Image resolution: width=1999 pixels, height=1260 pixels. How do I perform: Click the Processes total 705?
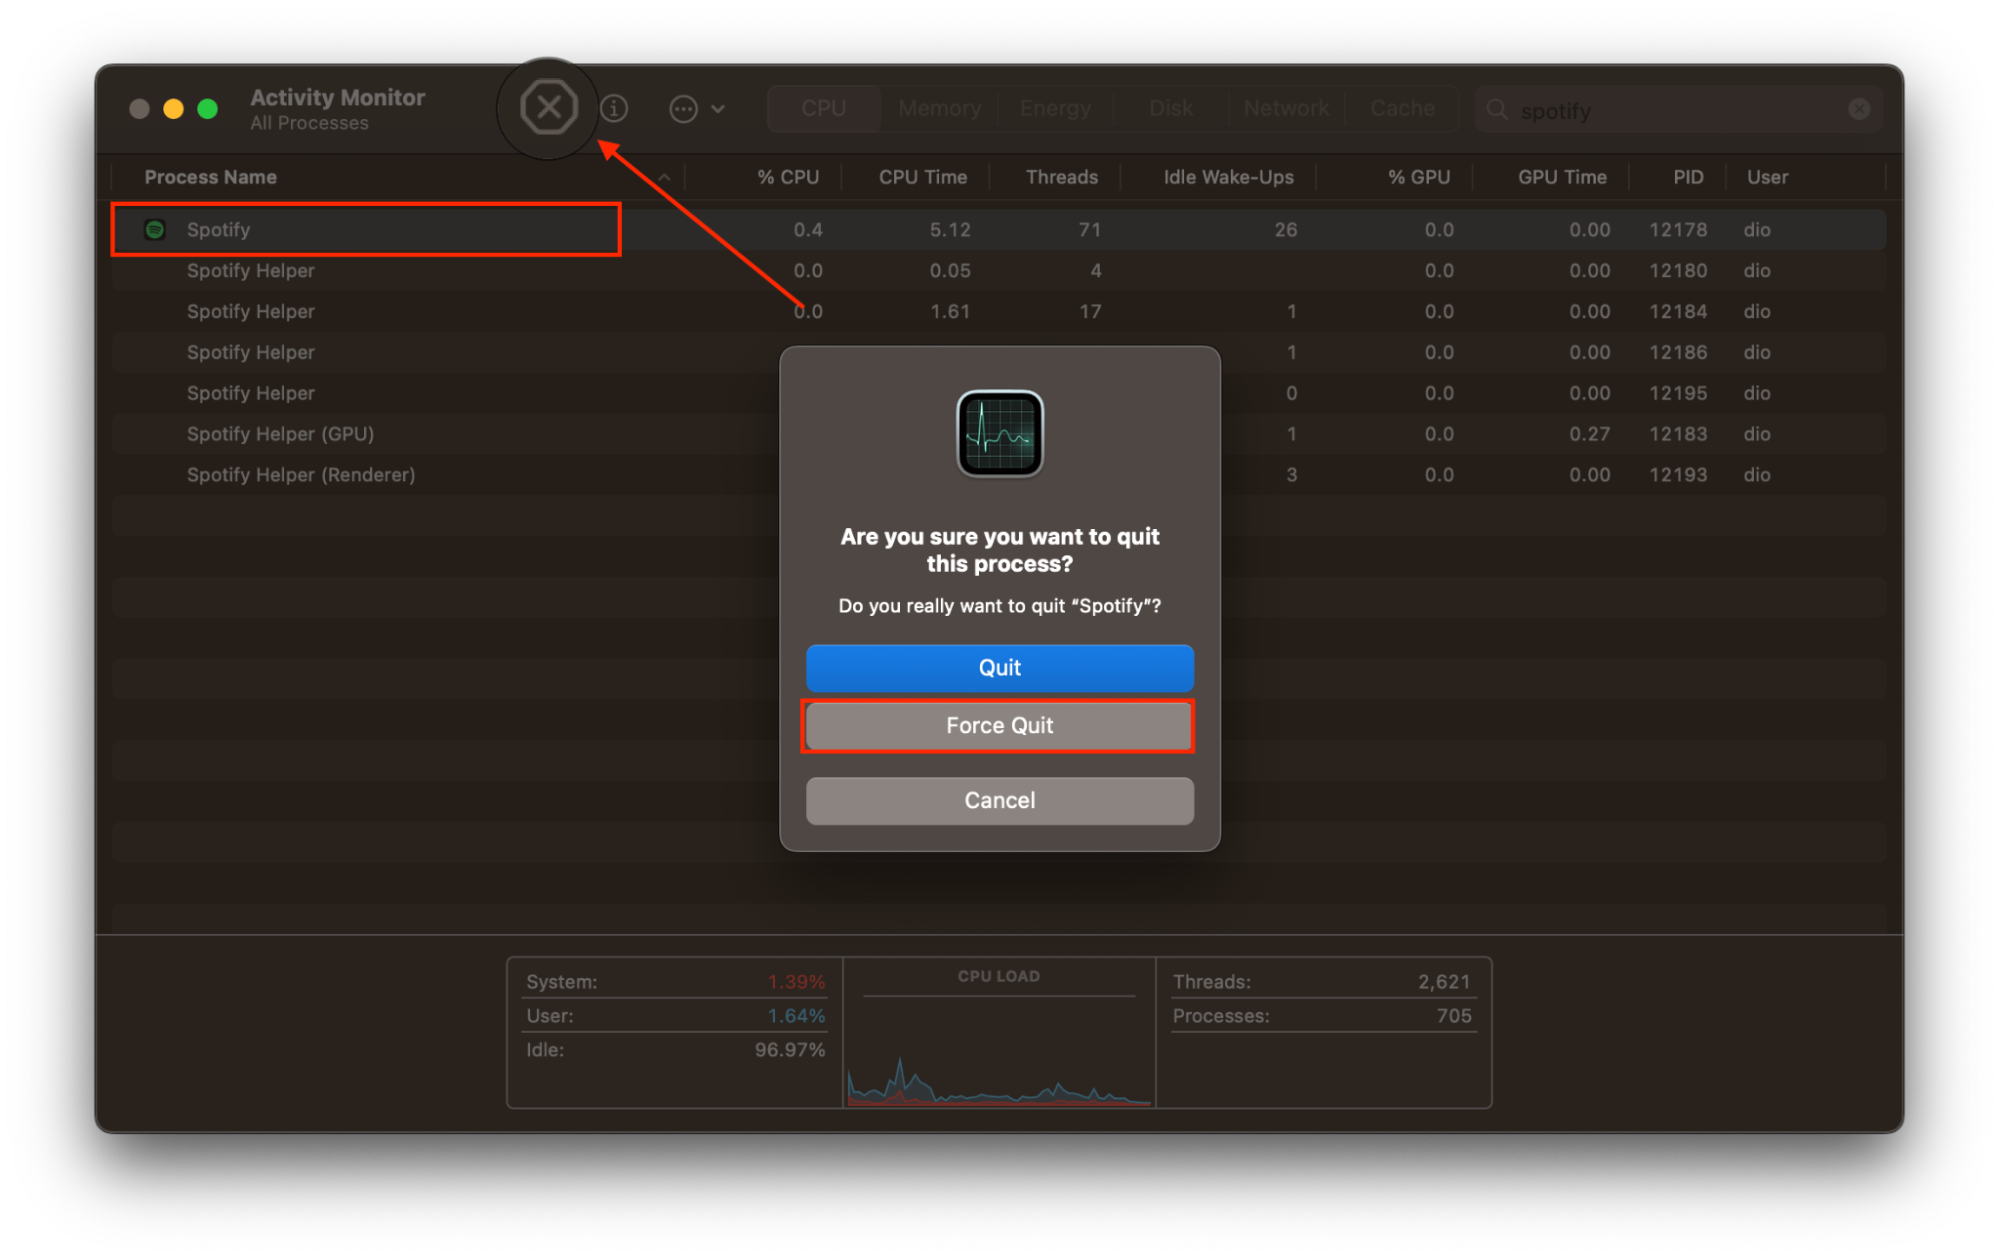(1453, 1016)
